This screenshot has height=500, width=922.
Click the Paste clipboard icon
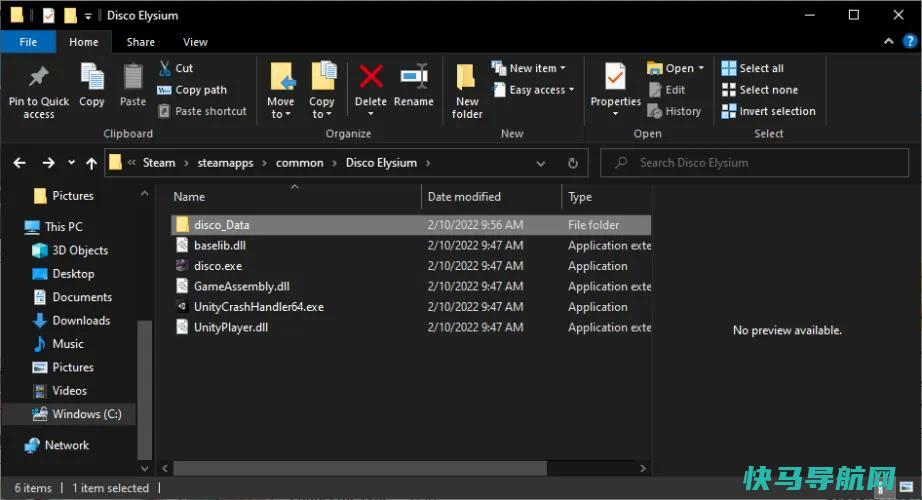133,77
